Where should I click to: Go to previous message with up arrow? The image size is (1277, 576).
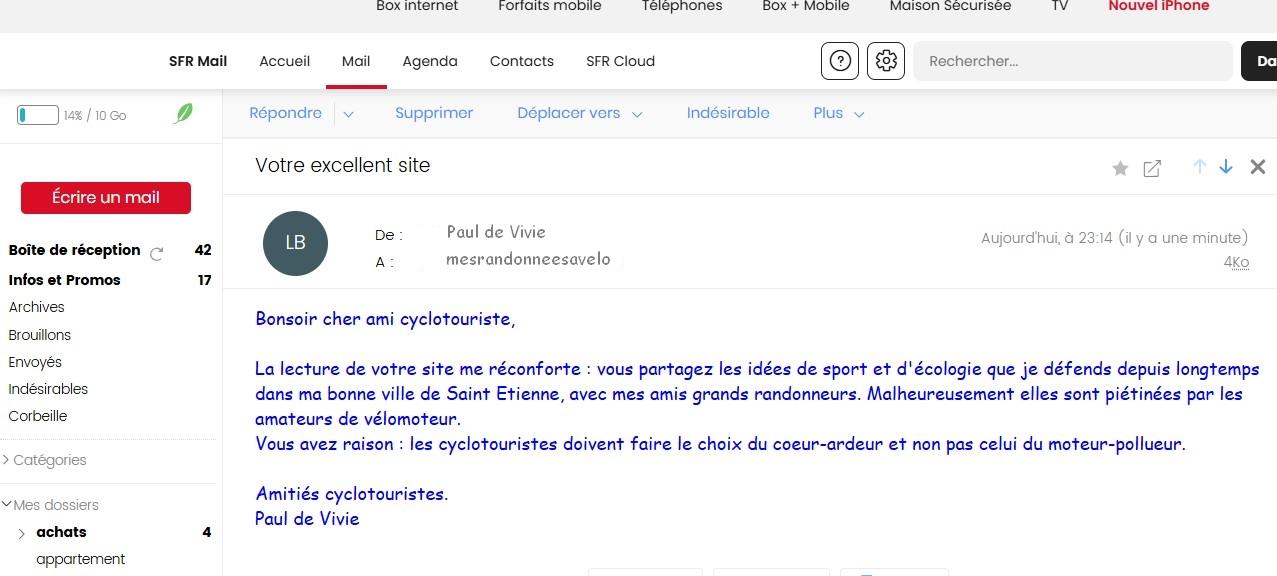click(x=1199, y=167)
